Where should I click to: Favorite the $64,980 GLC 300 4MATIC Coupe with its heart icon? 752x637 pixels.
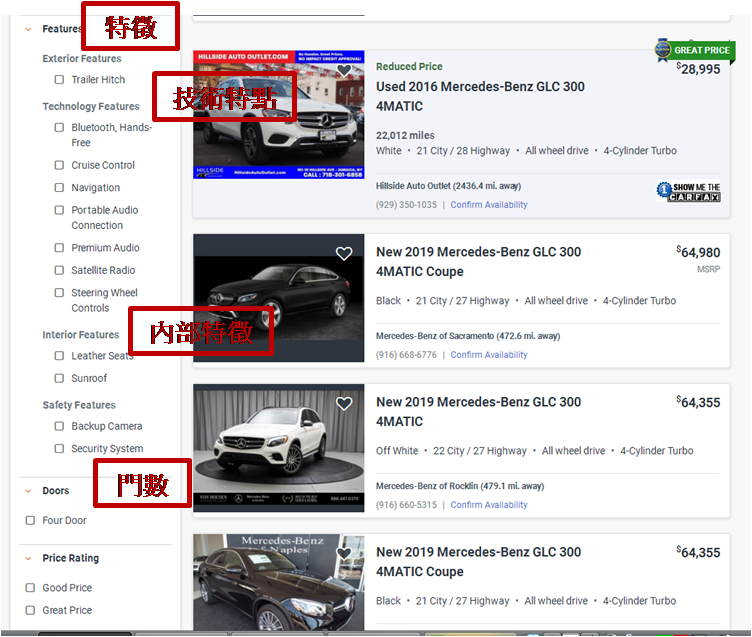[x=344, y=253]
